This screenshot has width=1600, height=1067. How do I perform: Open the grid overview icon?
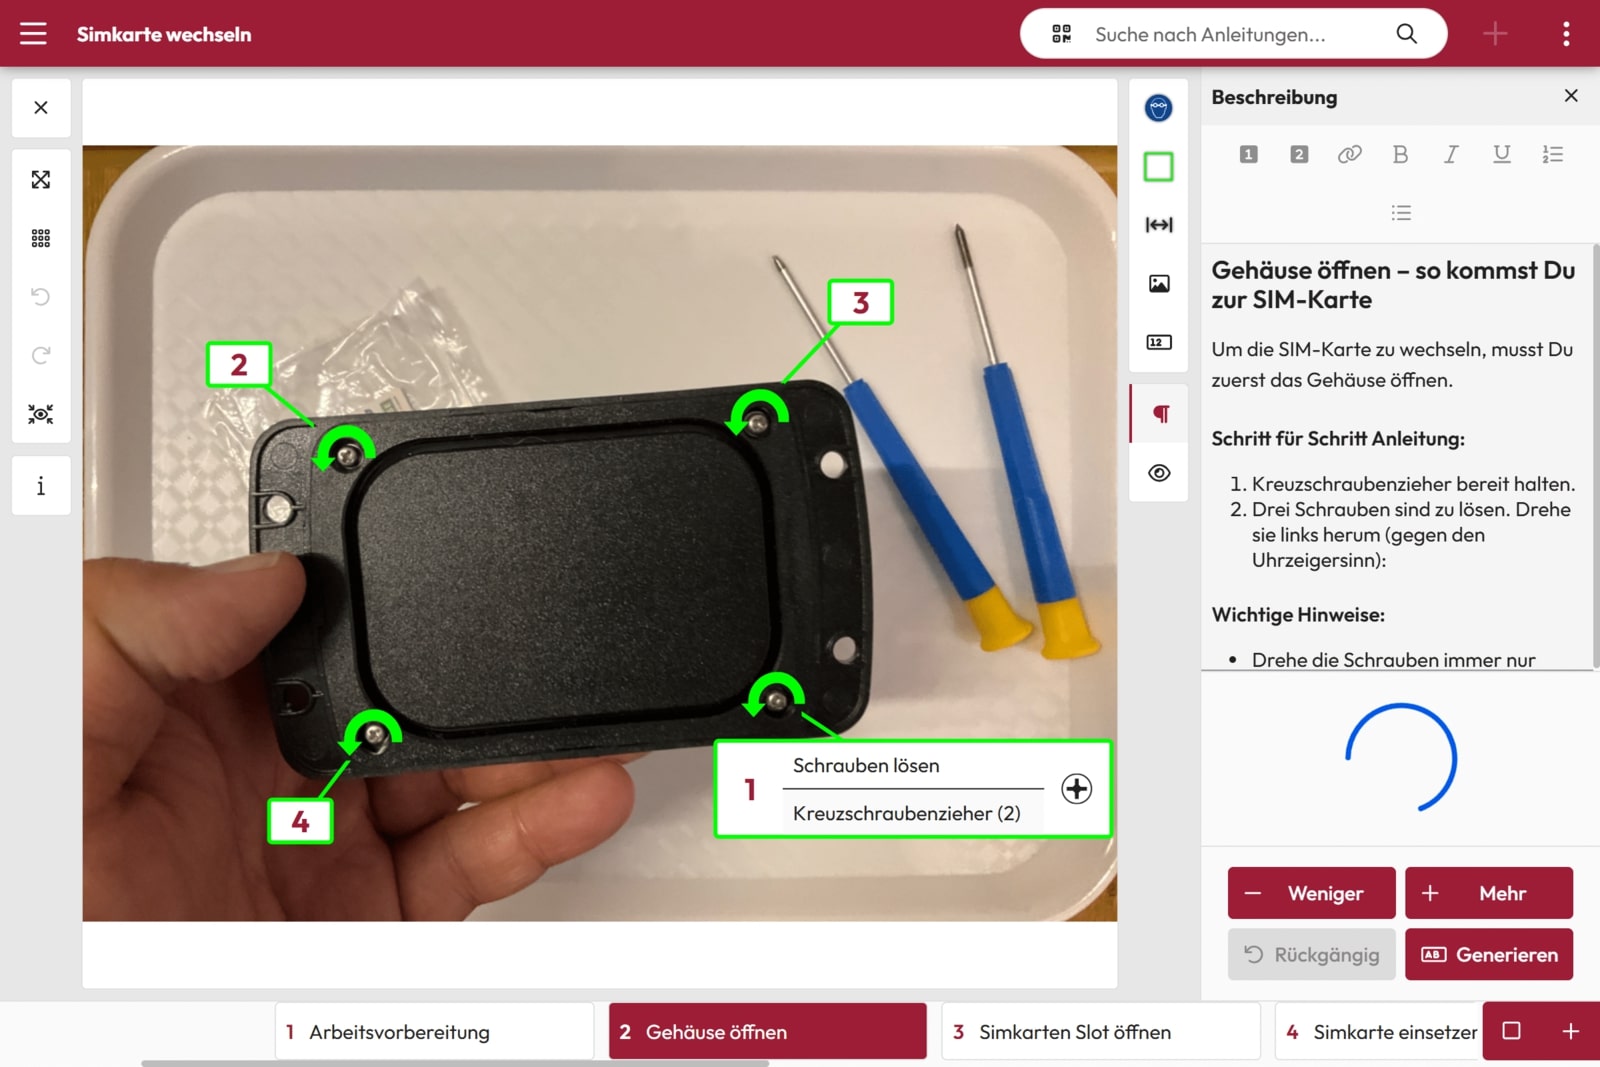pos(41,238)
